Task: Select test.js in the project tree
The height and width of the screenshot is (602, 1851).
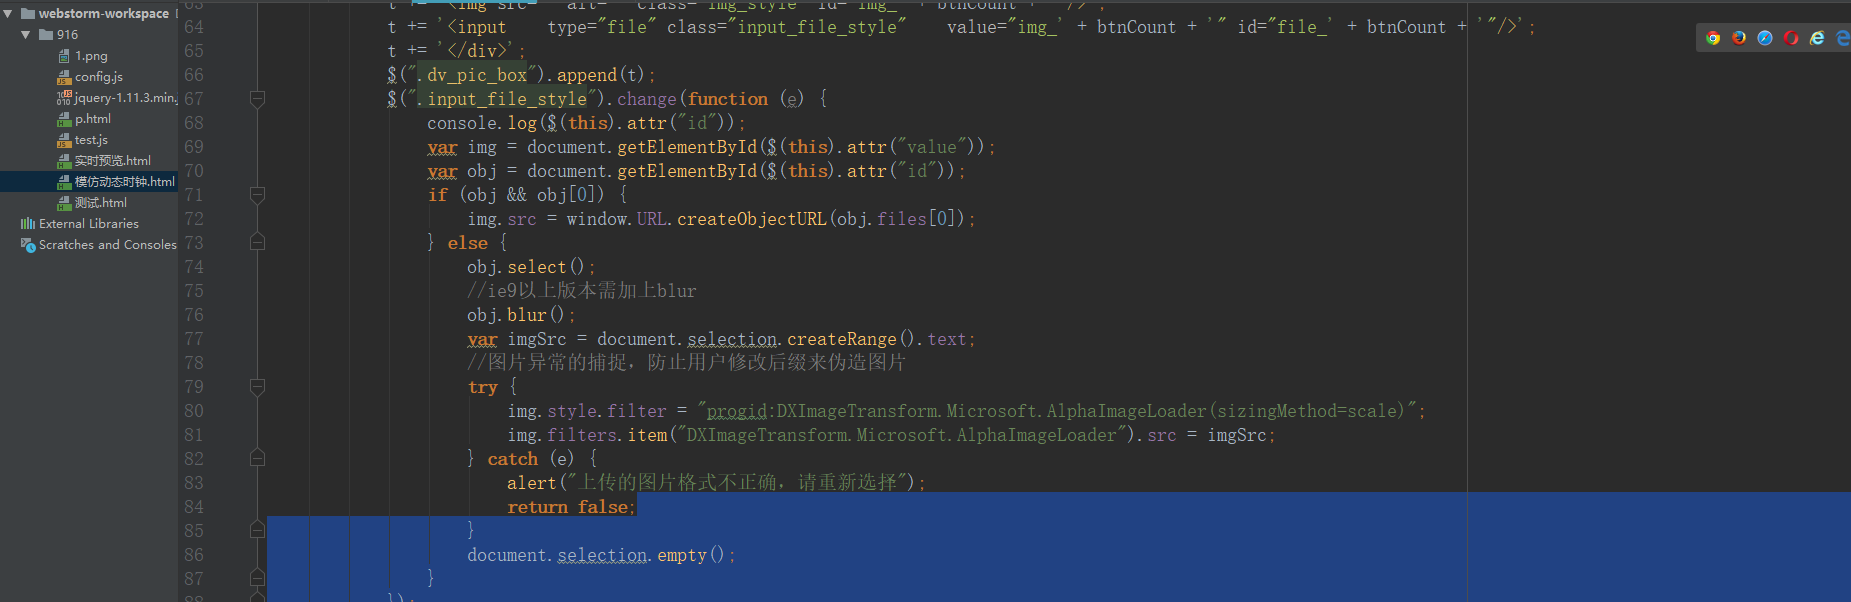Action: pyautogui.click(x=91, y=140)
